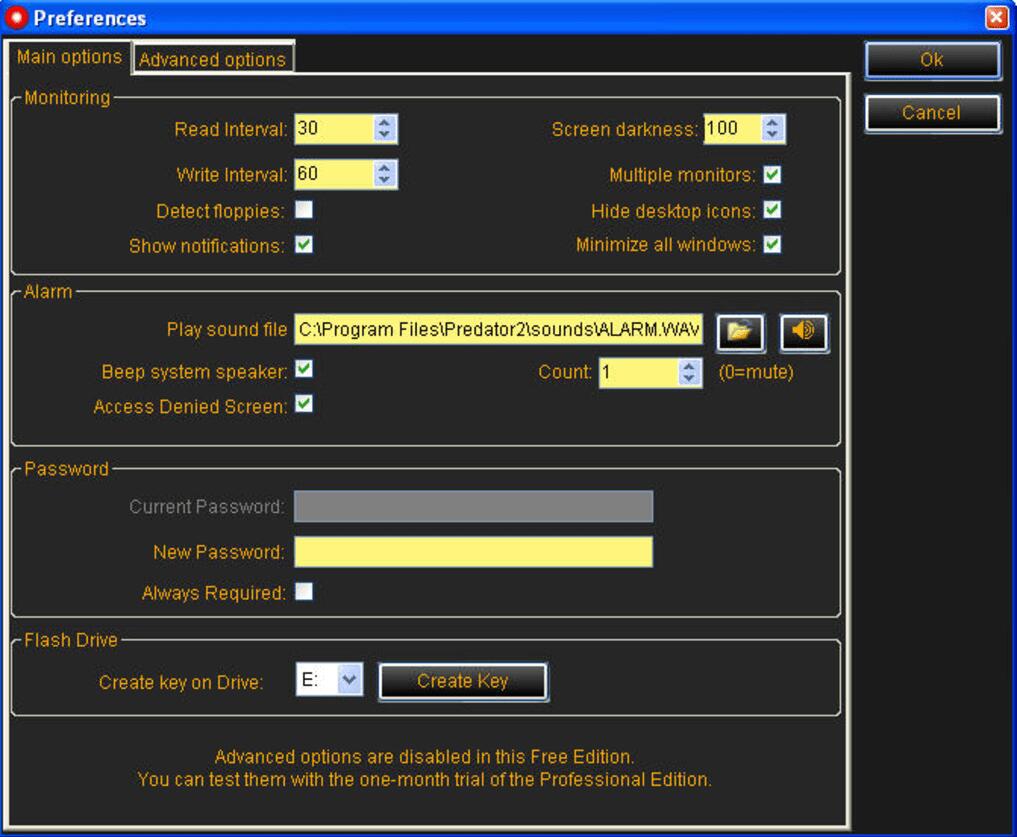
Task: Disable Multiple monitors checkbox
Action: click(x=772, y=175)
